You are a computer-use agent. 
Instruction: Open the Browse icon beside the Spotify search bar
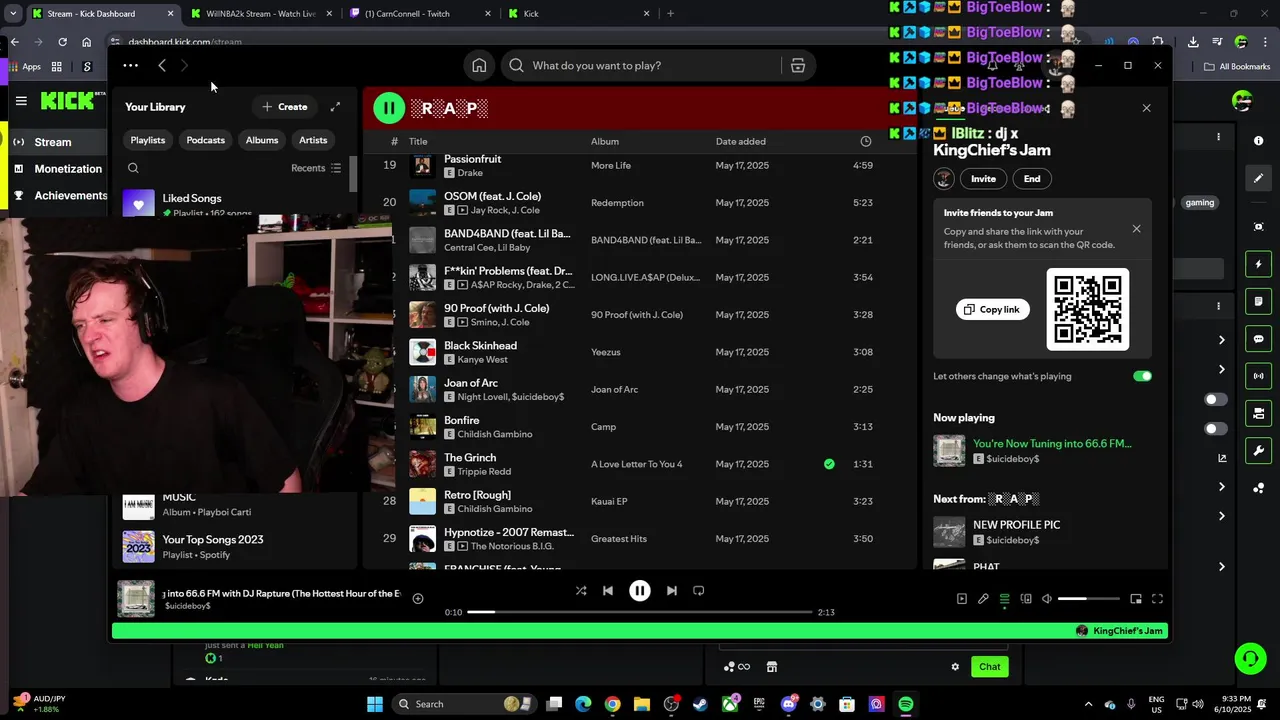click(x=798, y=65)
